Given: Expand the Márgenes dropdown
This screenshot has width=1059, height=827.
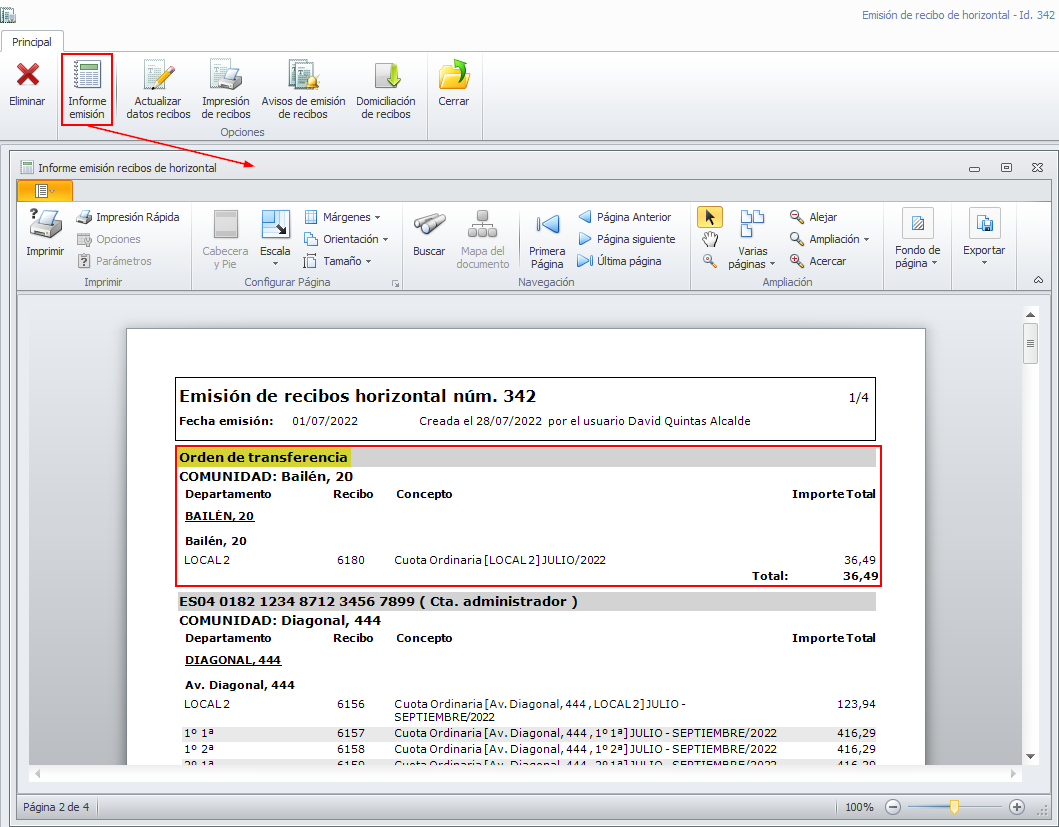Looking at the screenshot, I should point(341,217).
